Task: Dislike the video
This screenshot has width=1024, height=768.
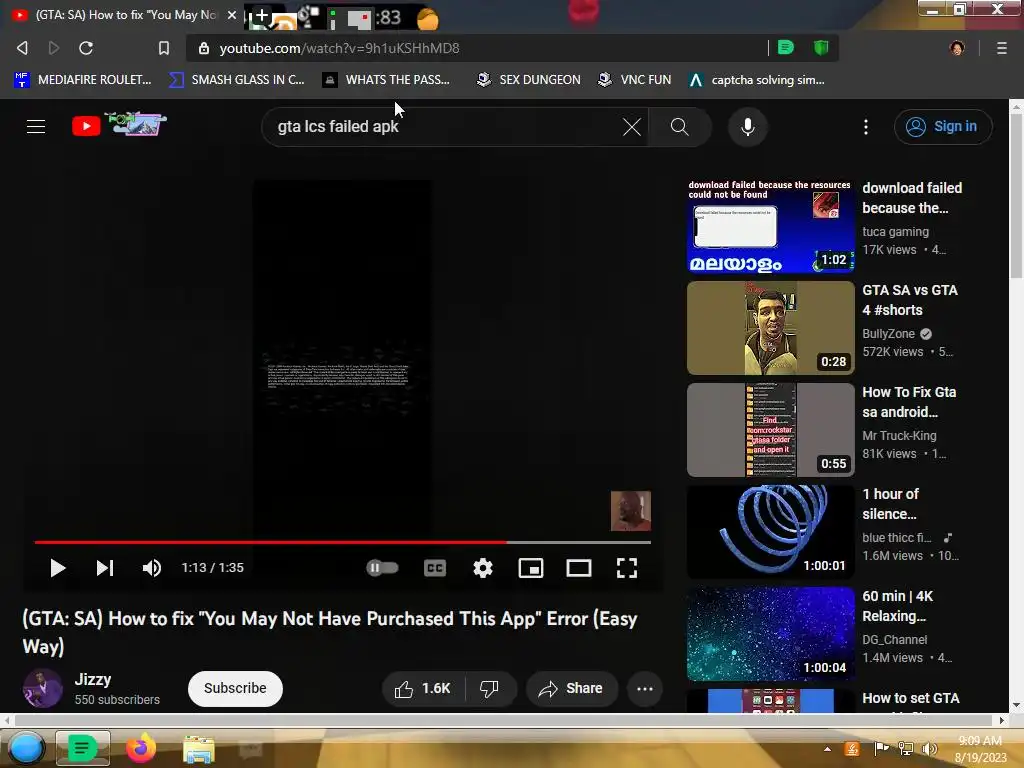Action: 490,688
